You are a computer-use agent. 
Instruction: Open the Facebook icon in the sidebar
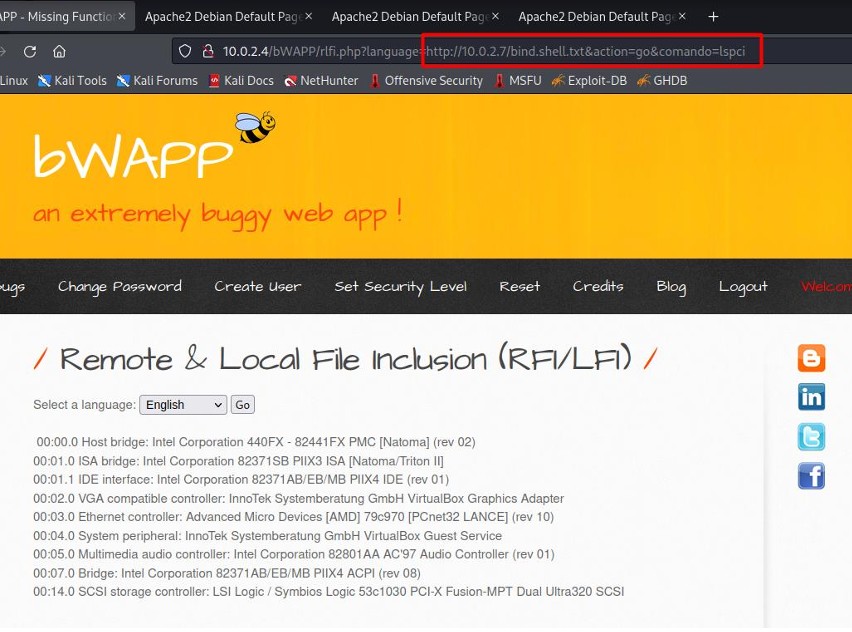(x=811, y=476)
